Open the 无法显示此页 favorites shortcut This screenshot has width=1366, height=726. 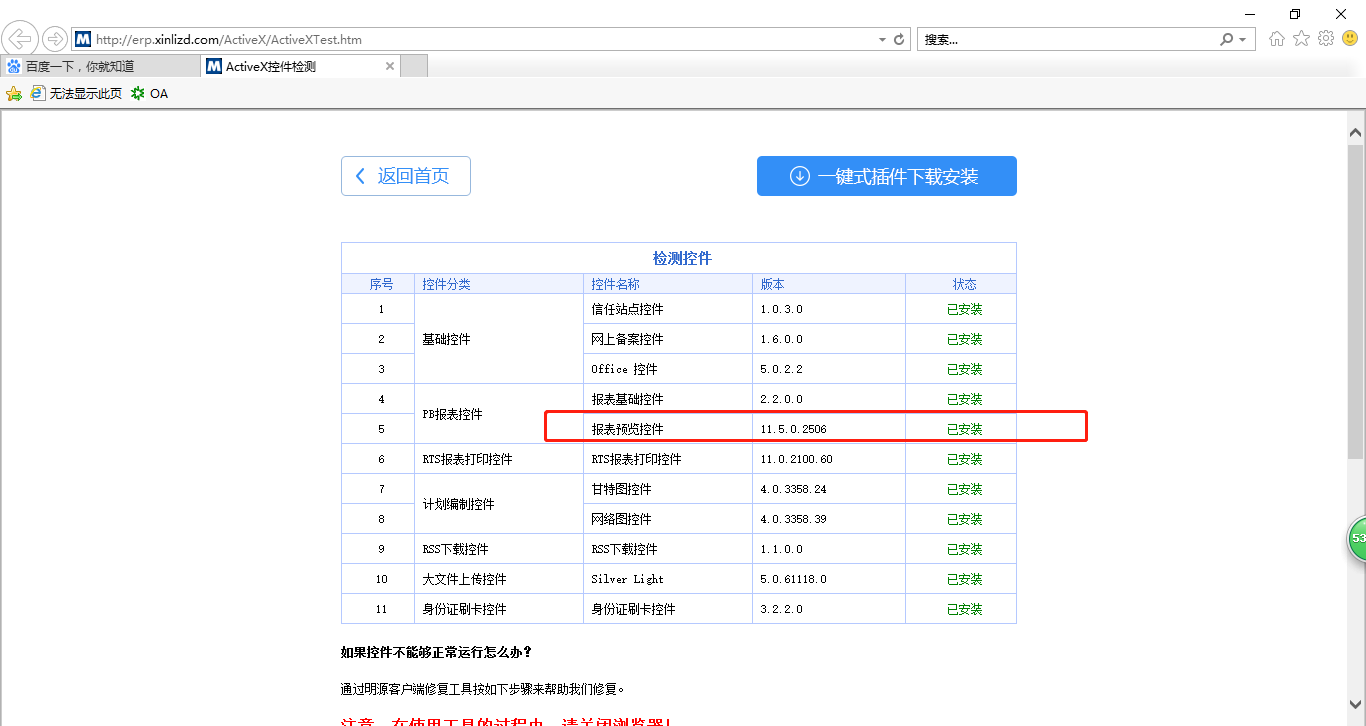tap(78, 93)
